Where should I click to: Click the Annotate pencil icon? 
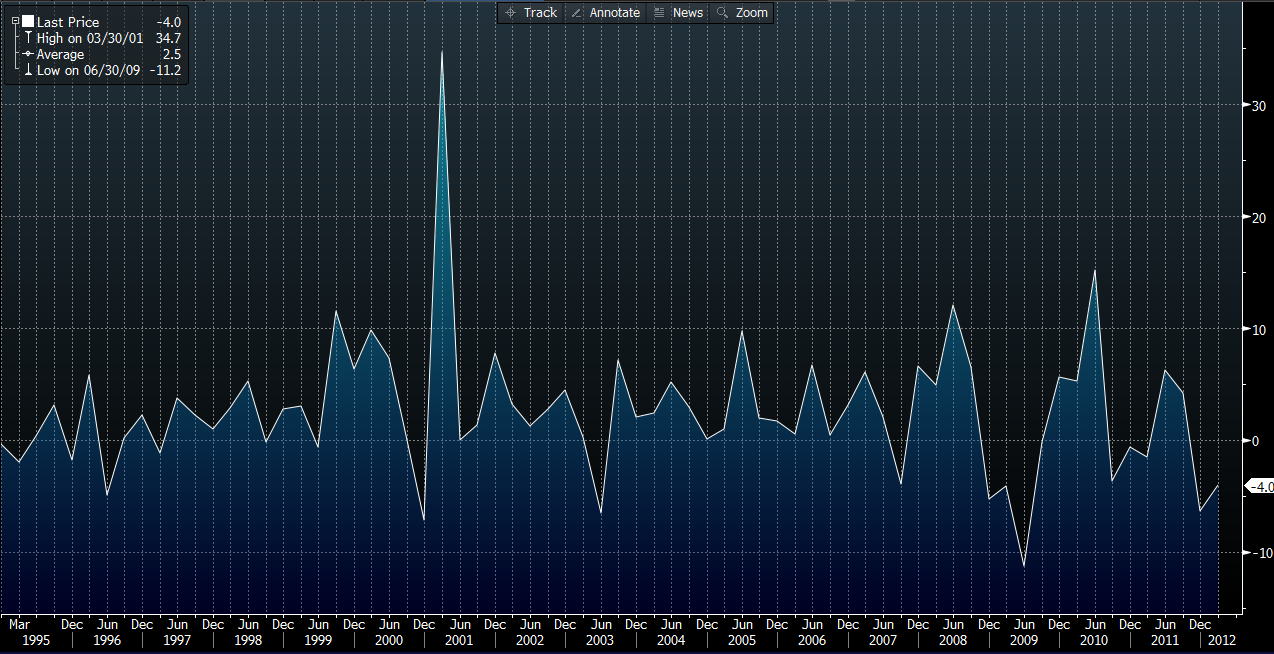tap(577, 13)
